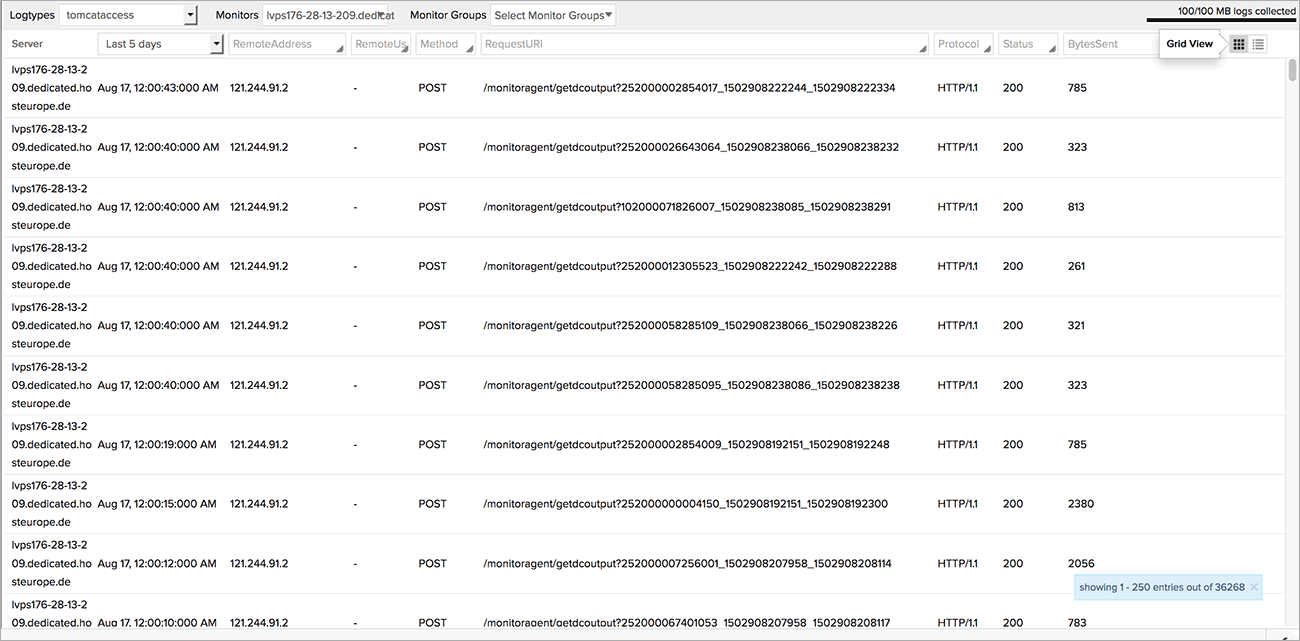Select the log row with BytesSent 2380

(640, 504)
